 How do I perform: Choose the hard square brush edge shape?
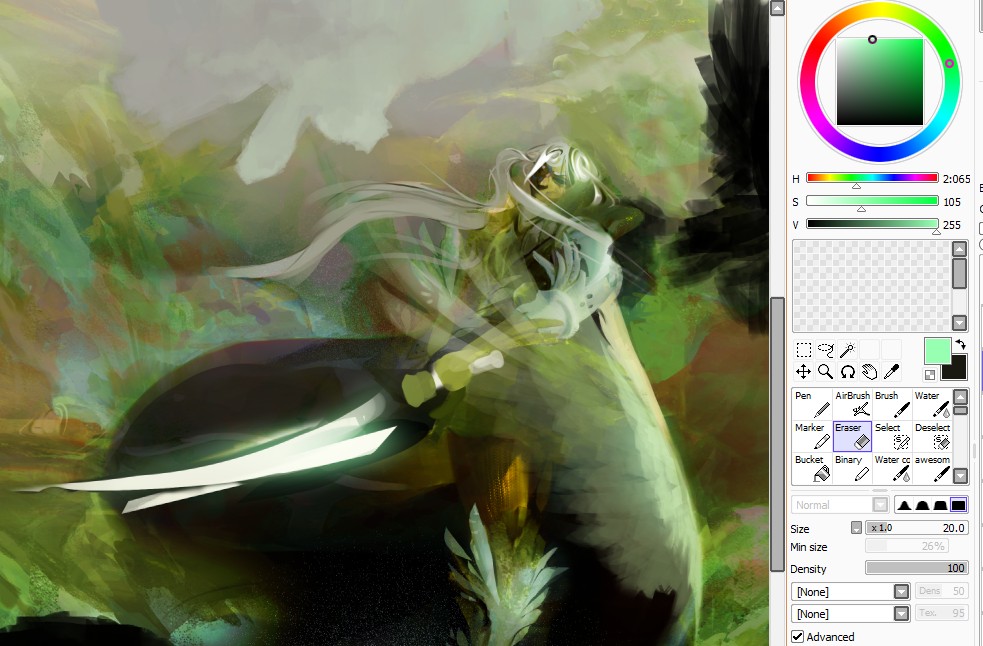click(959, 505)
